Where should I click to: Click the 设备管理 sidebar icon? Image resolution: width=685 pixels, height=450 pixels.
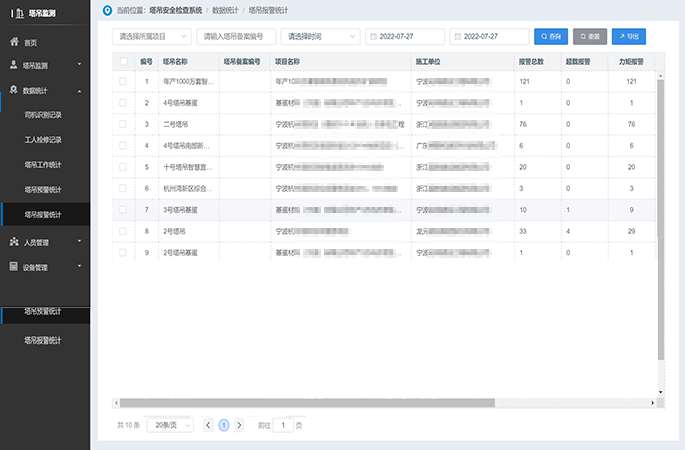click(14, 267)
